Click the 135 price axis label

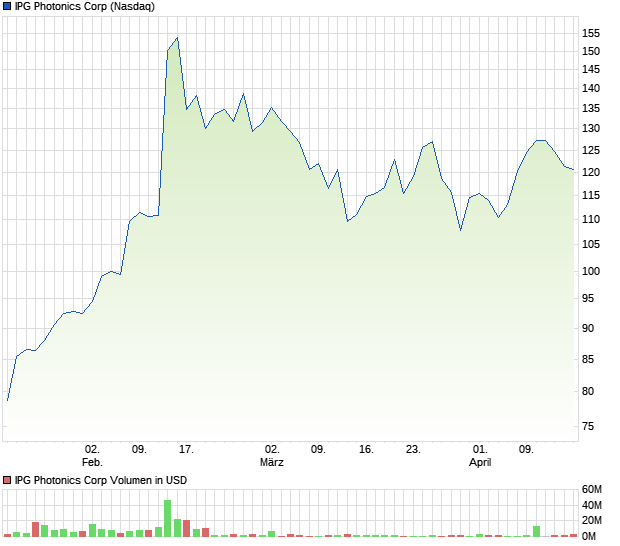(x=591, y=108)
